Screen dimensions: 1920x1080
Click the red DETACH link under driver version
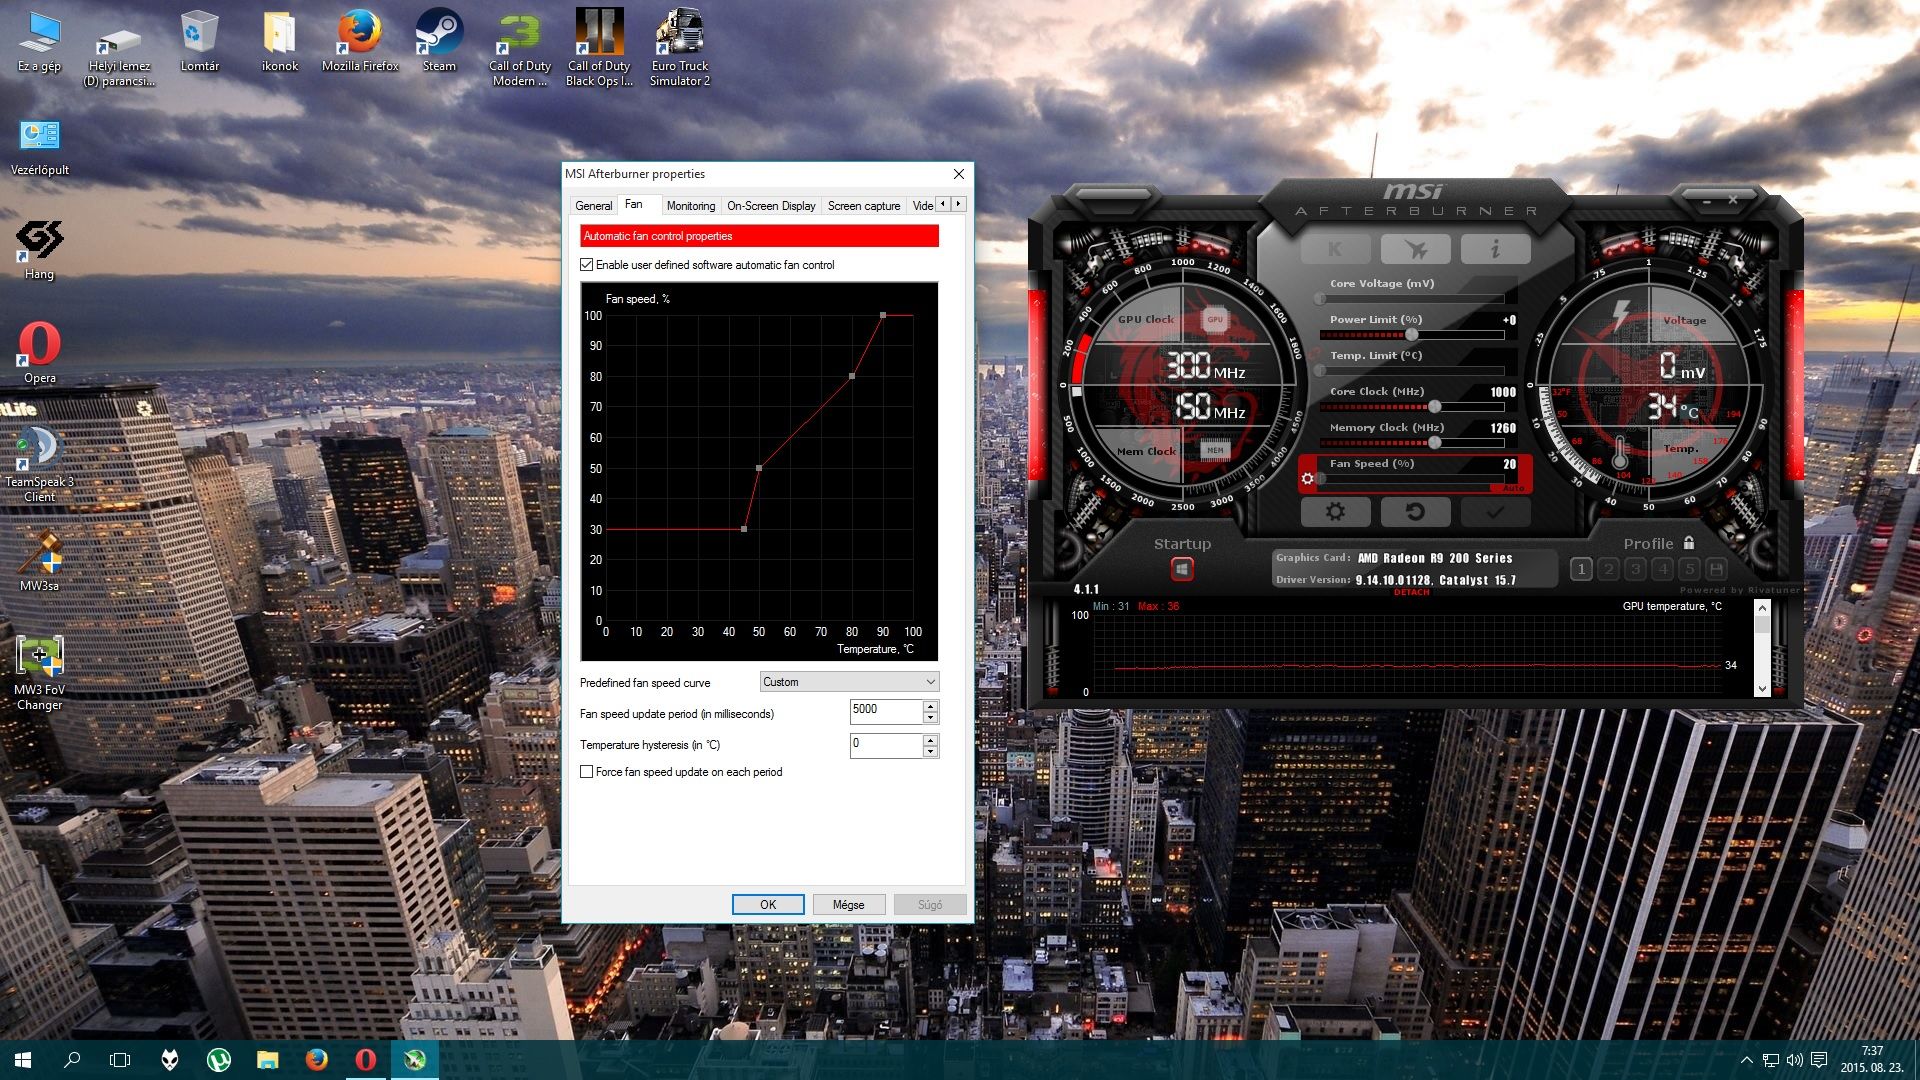point(1411,592)
